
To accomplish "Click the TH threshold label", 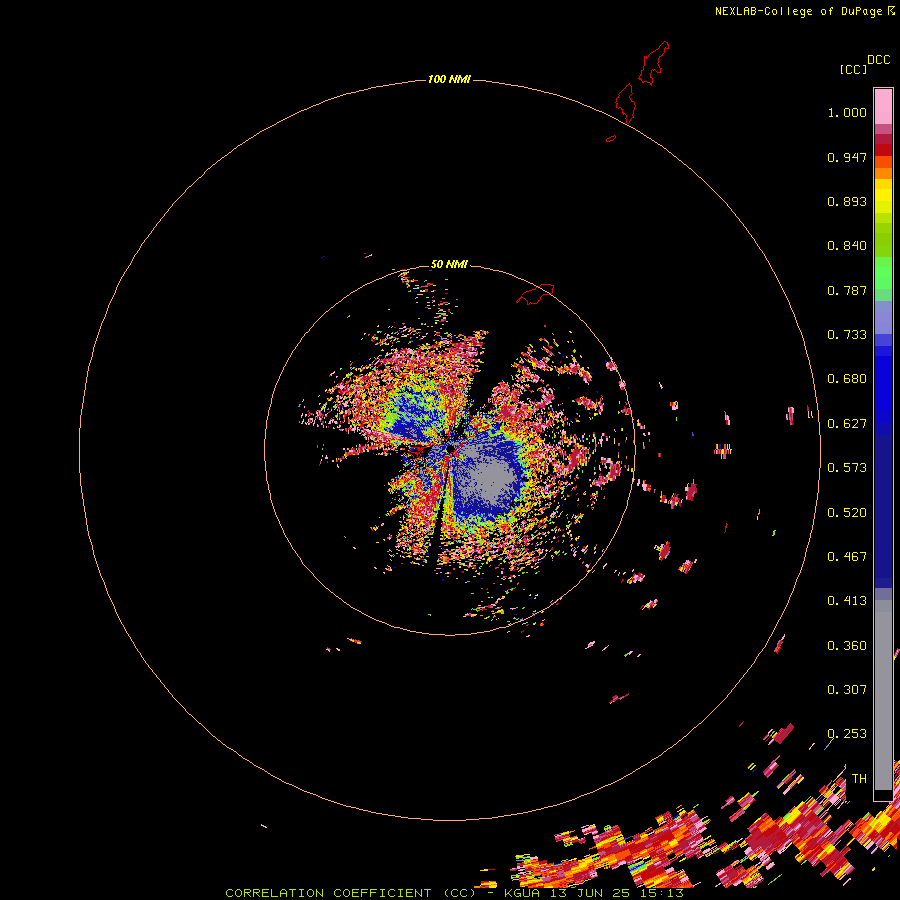I will tap(859, 779).
